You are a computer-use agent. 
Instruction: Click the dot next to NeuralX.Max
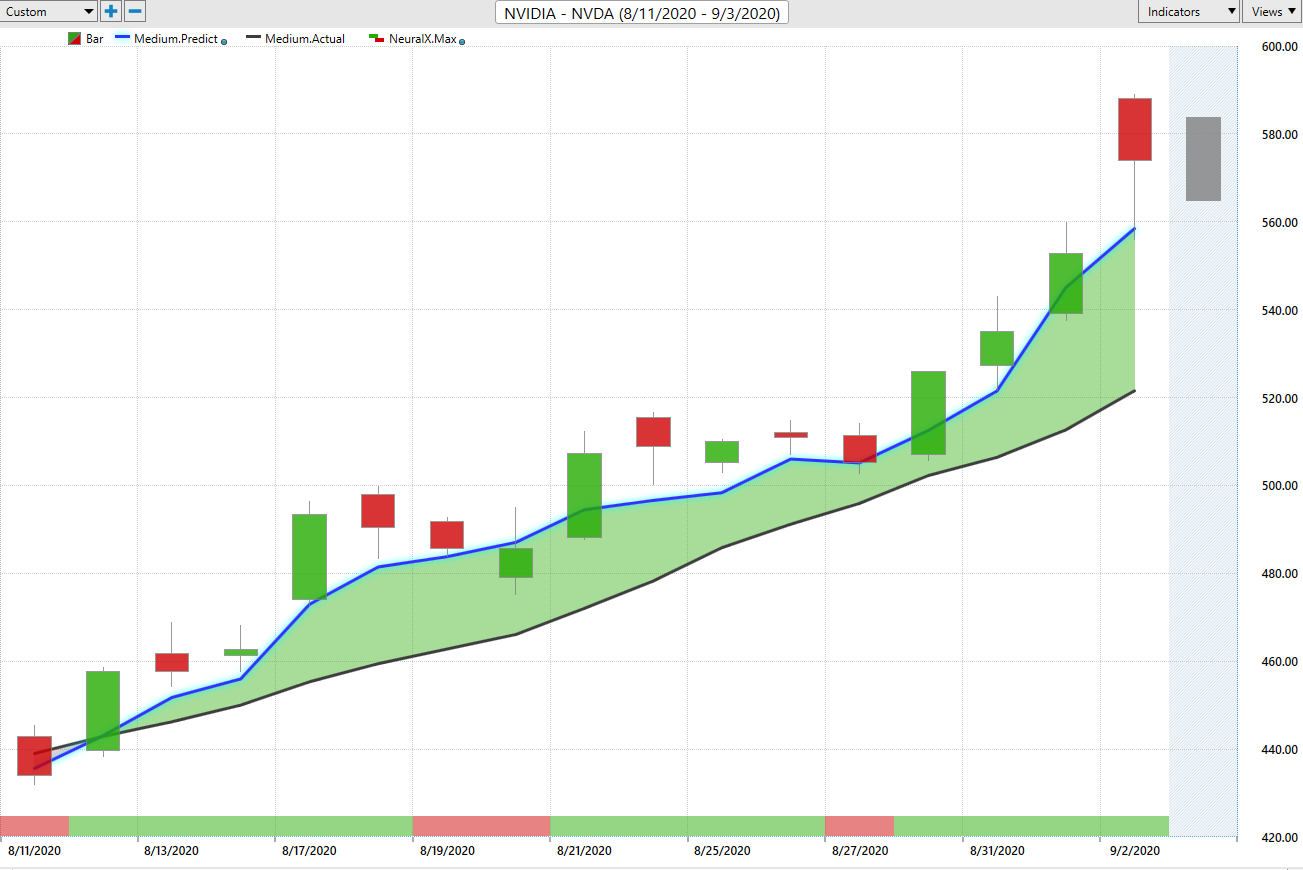click(x=462, y=42)
